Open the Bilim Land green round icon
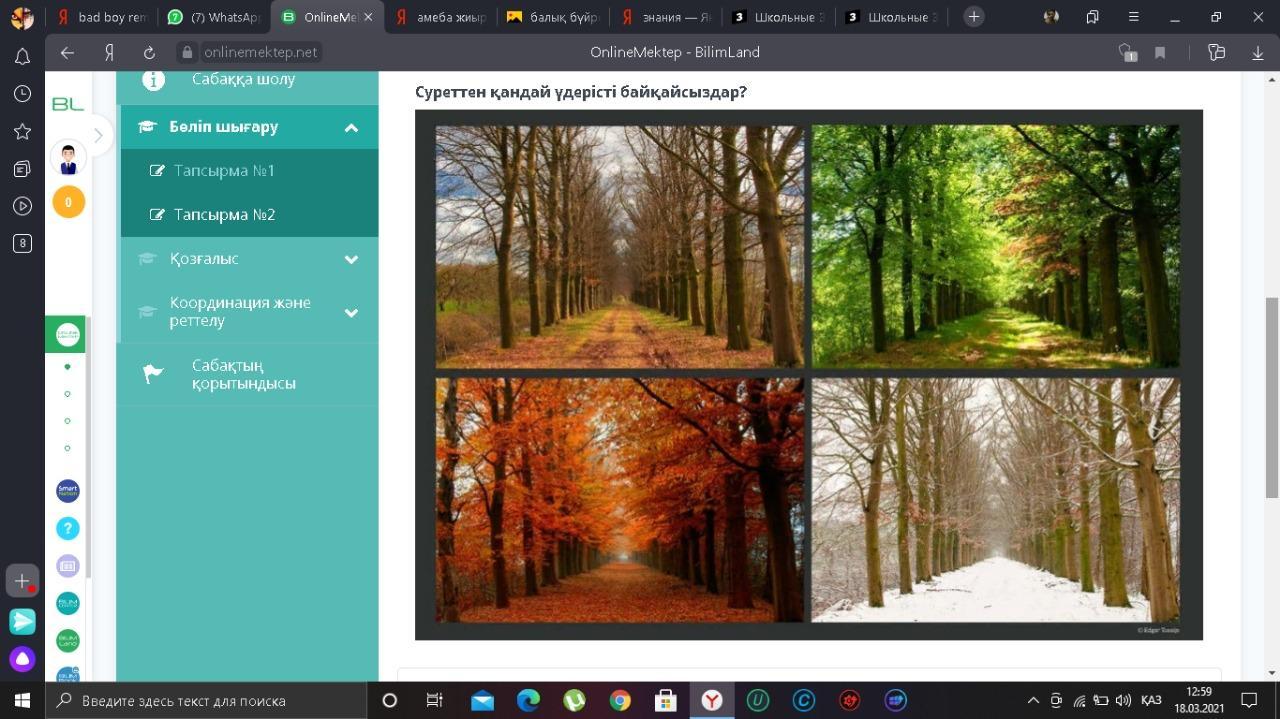 pyautogui.click(x=68, y=641)
